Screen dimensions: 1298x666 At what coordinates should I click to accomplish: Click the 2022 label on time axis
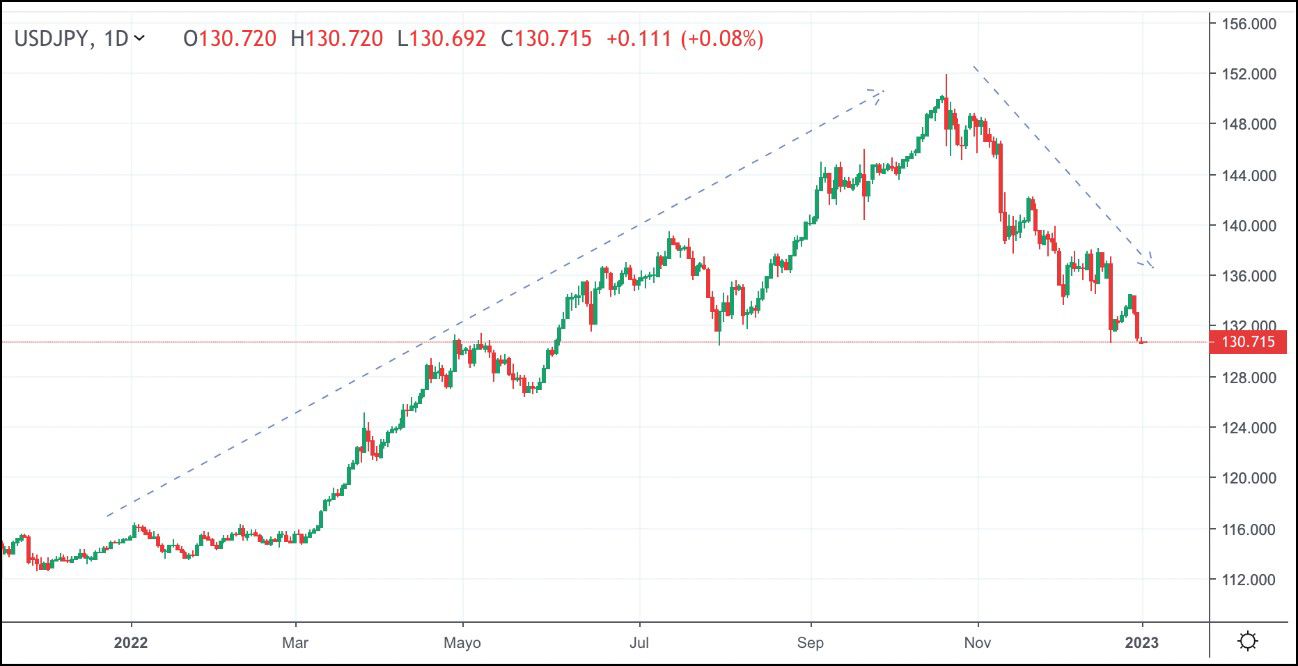(131, 642)
